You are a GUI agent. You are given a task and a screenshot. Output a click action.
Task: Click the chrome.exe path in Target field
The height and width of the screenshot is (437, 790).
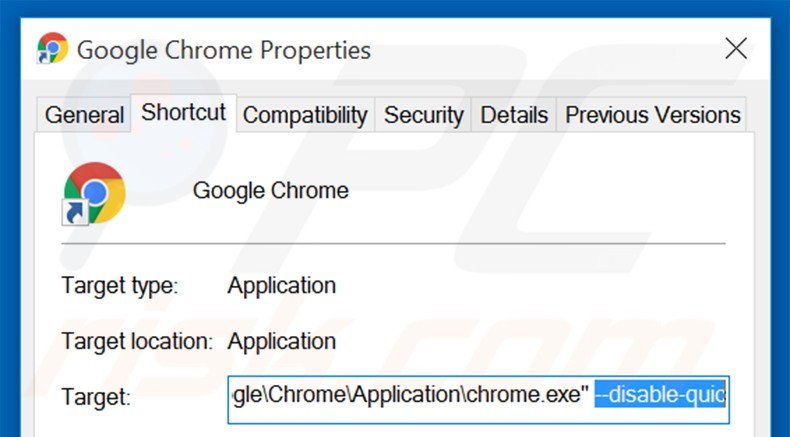[x=410, y=394]
